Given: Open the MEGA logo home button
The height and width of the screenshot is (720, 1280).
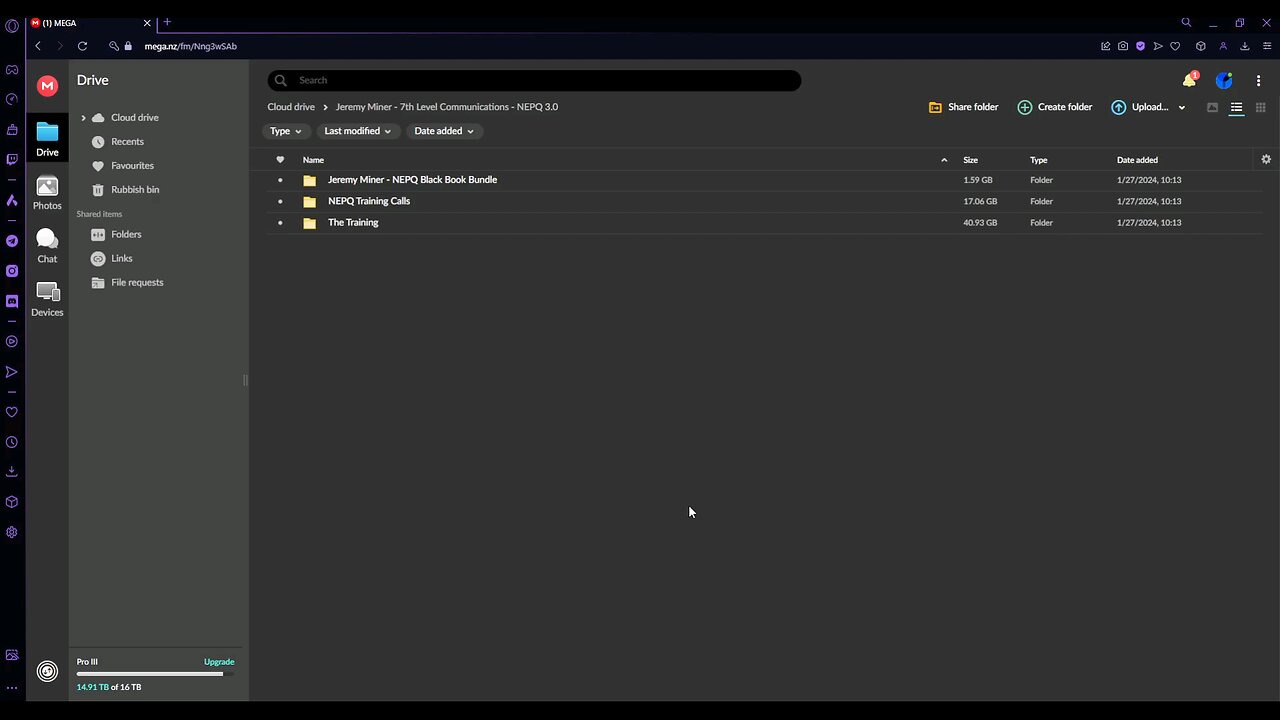Looking at the screenshot, I should (x=47, y=86).
